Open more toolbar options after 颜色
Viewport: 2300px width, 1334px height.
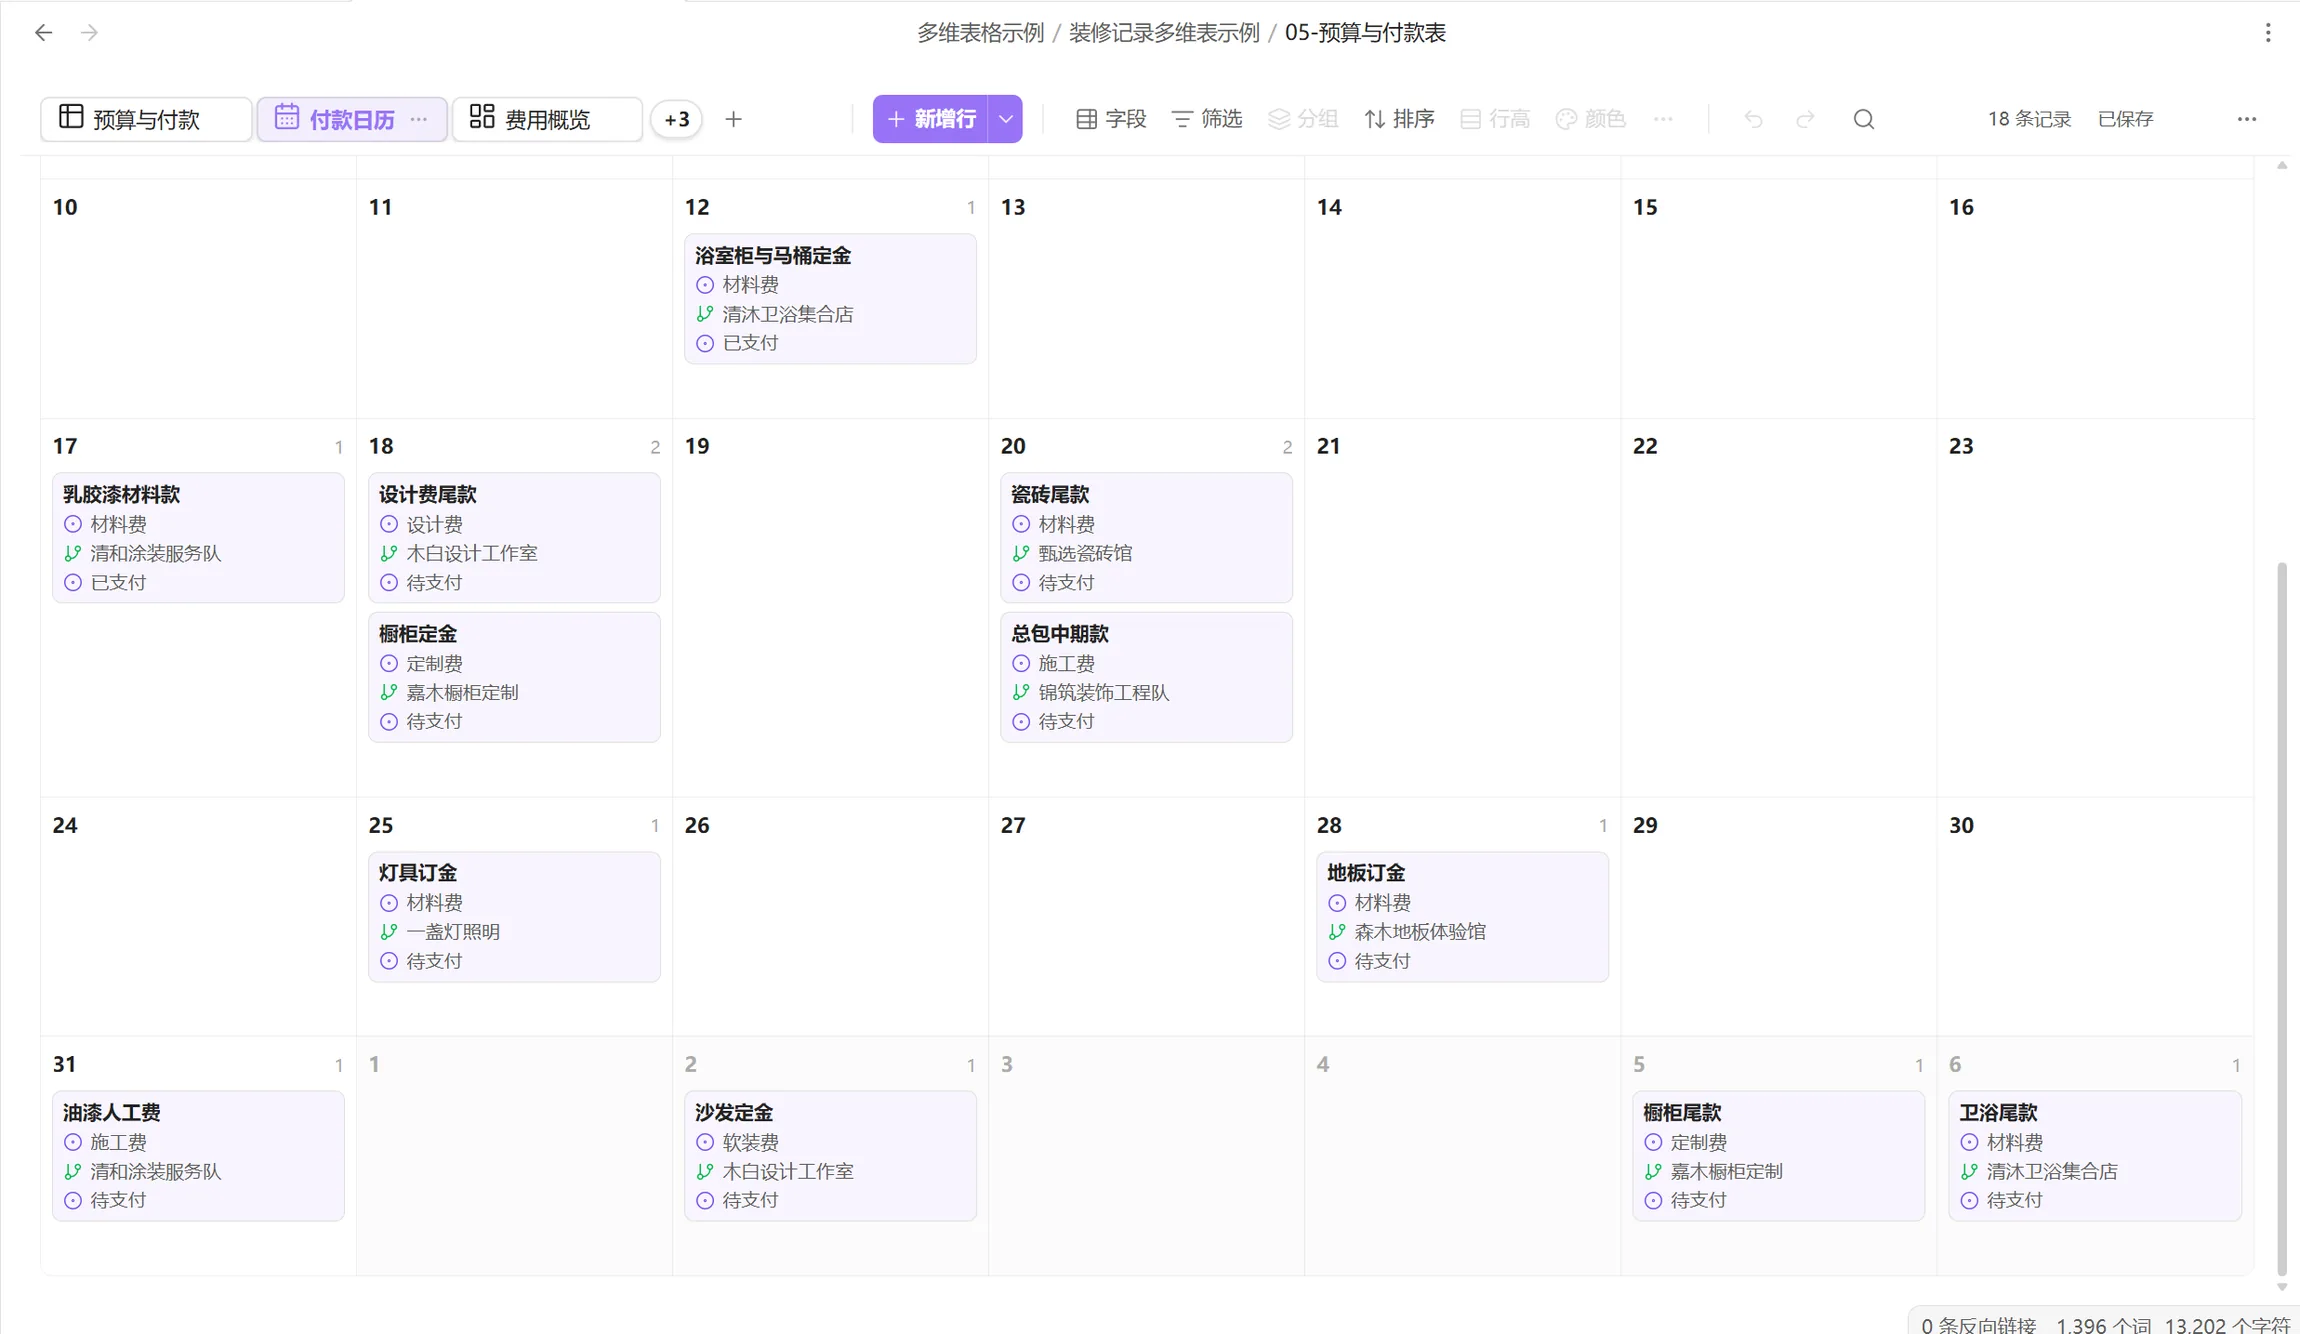(x=1662, y=119)
